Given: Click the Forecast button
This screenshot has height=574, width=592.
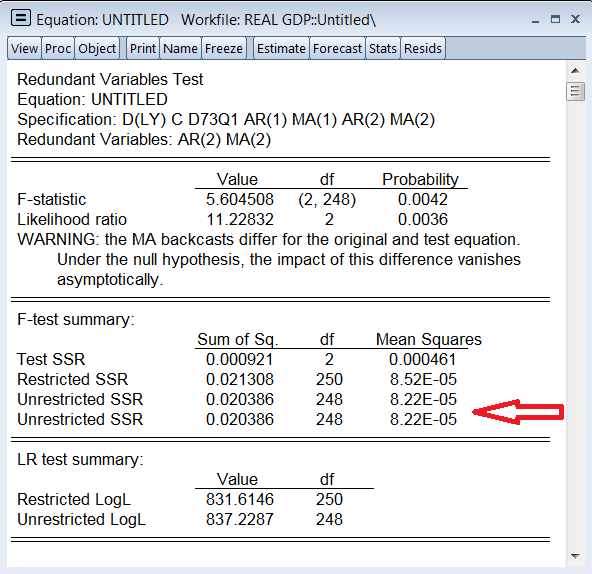Looking at the screenshot, I should (x=337, y=48).
